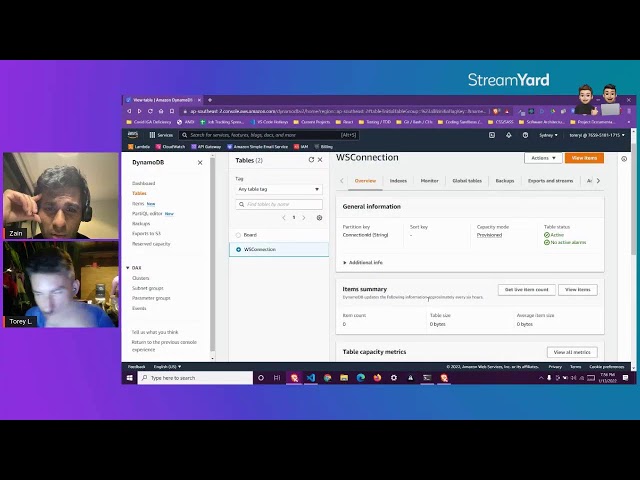
Task: Open Exports to S3 in sidebar
Action: (146, 233)
